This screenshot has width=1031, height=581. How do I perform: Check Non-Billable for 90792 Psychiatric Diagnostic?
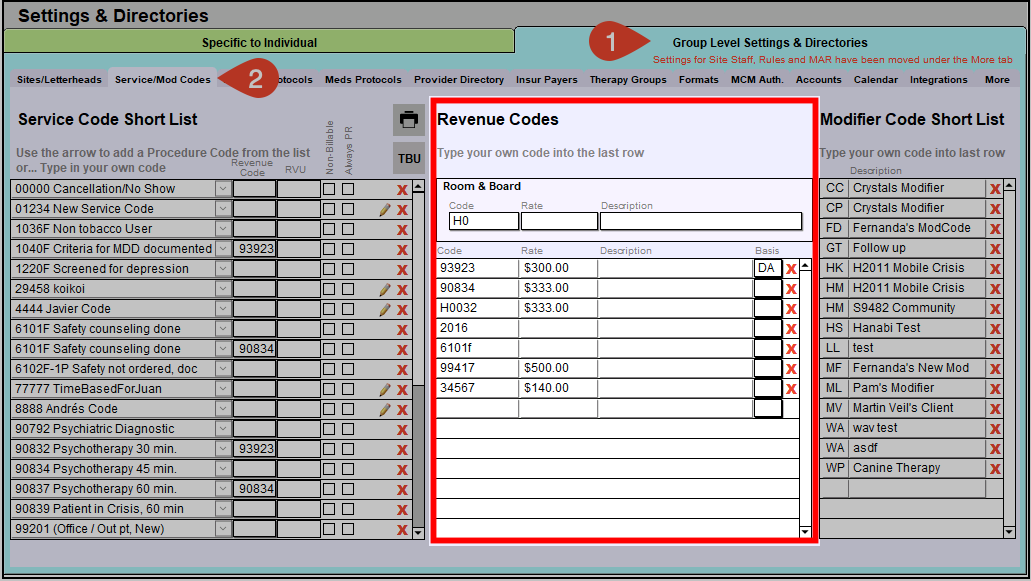coord(328,429)
